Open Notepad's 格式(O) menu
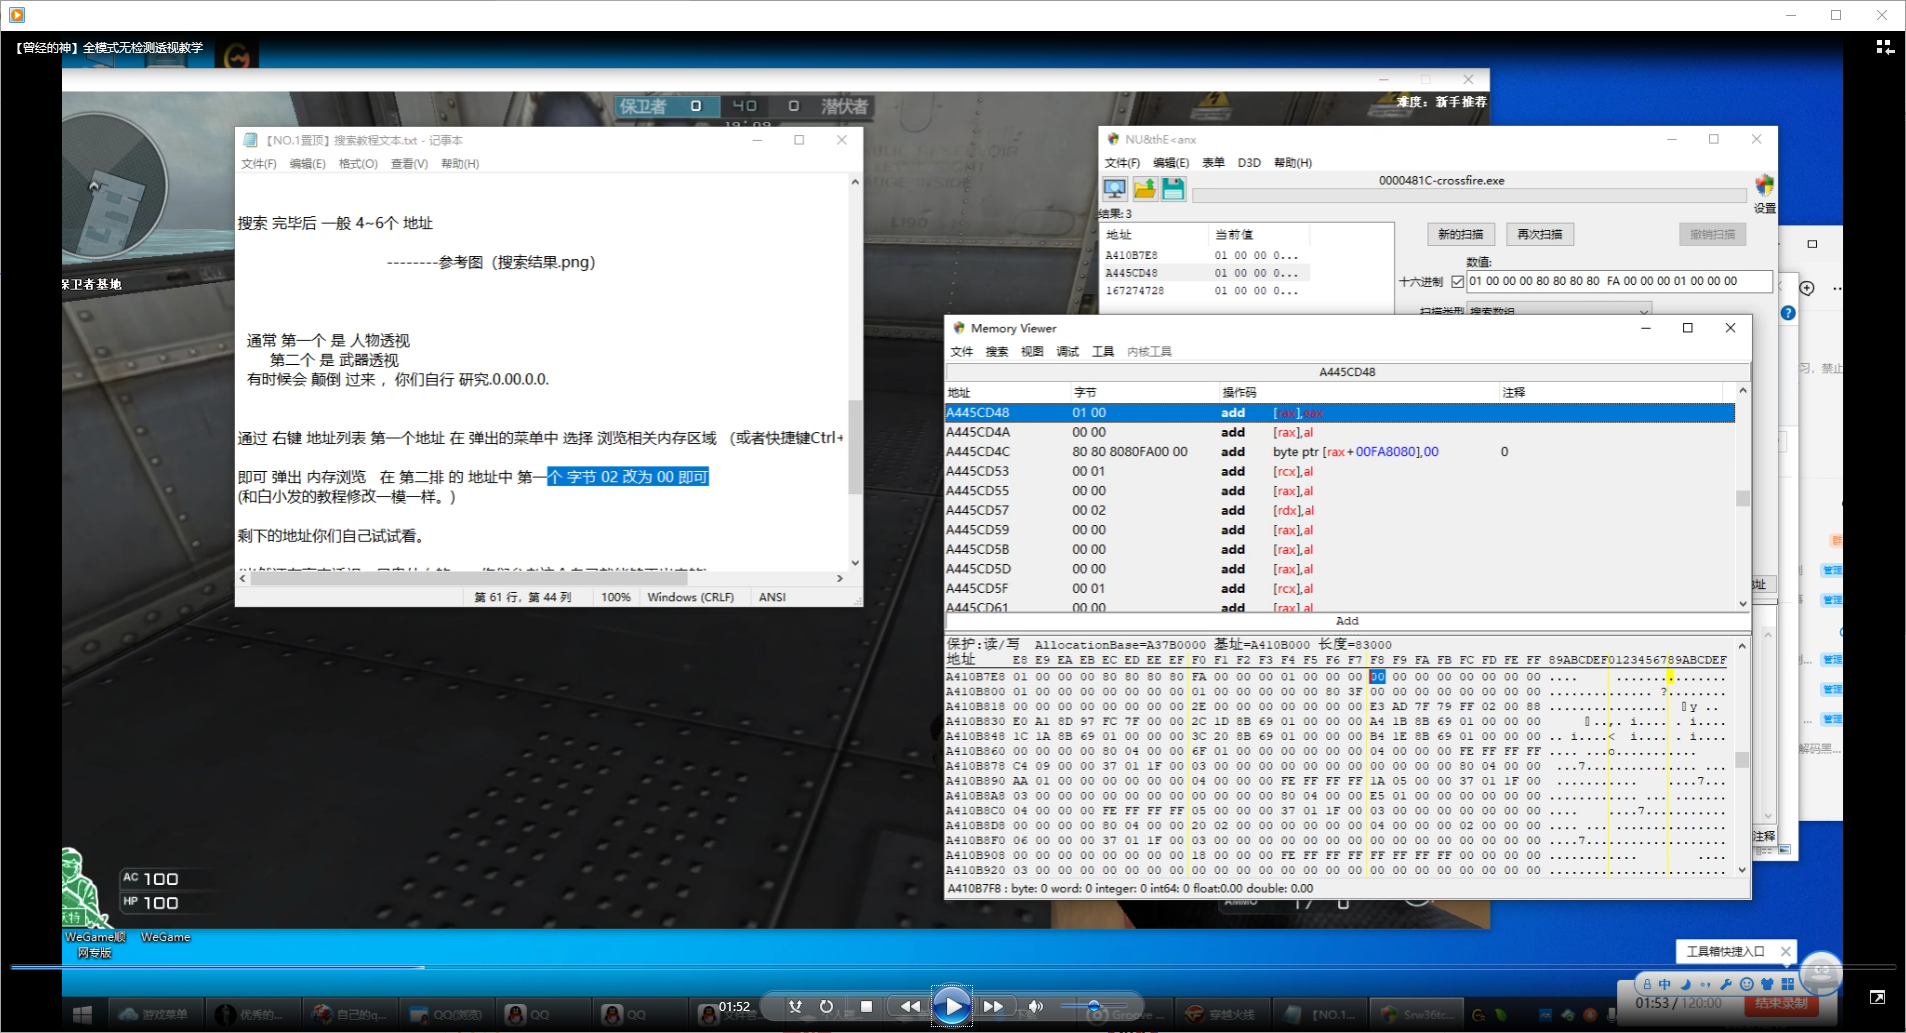1906x1033 pixels. 358,164
